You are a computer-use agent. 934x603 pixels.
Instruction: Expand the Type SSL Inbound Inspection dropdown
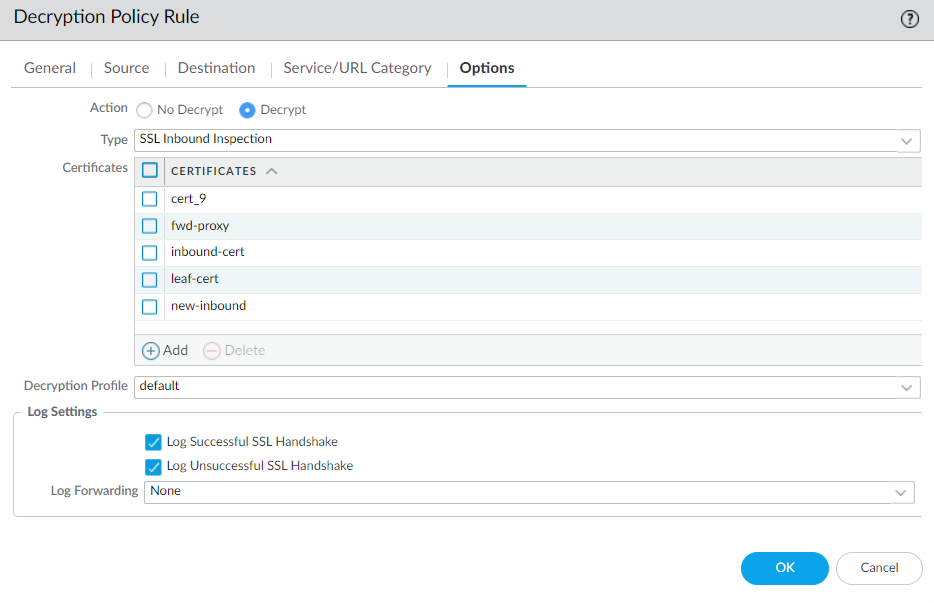click(906, 140)
